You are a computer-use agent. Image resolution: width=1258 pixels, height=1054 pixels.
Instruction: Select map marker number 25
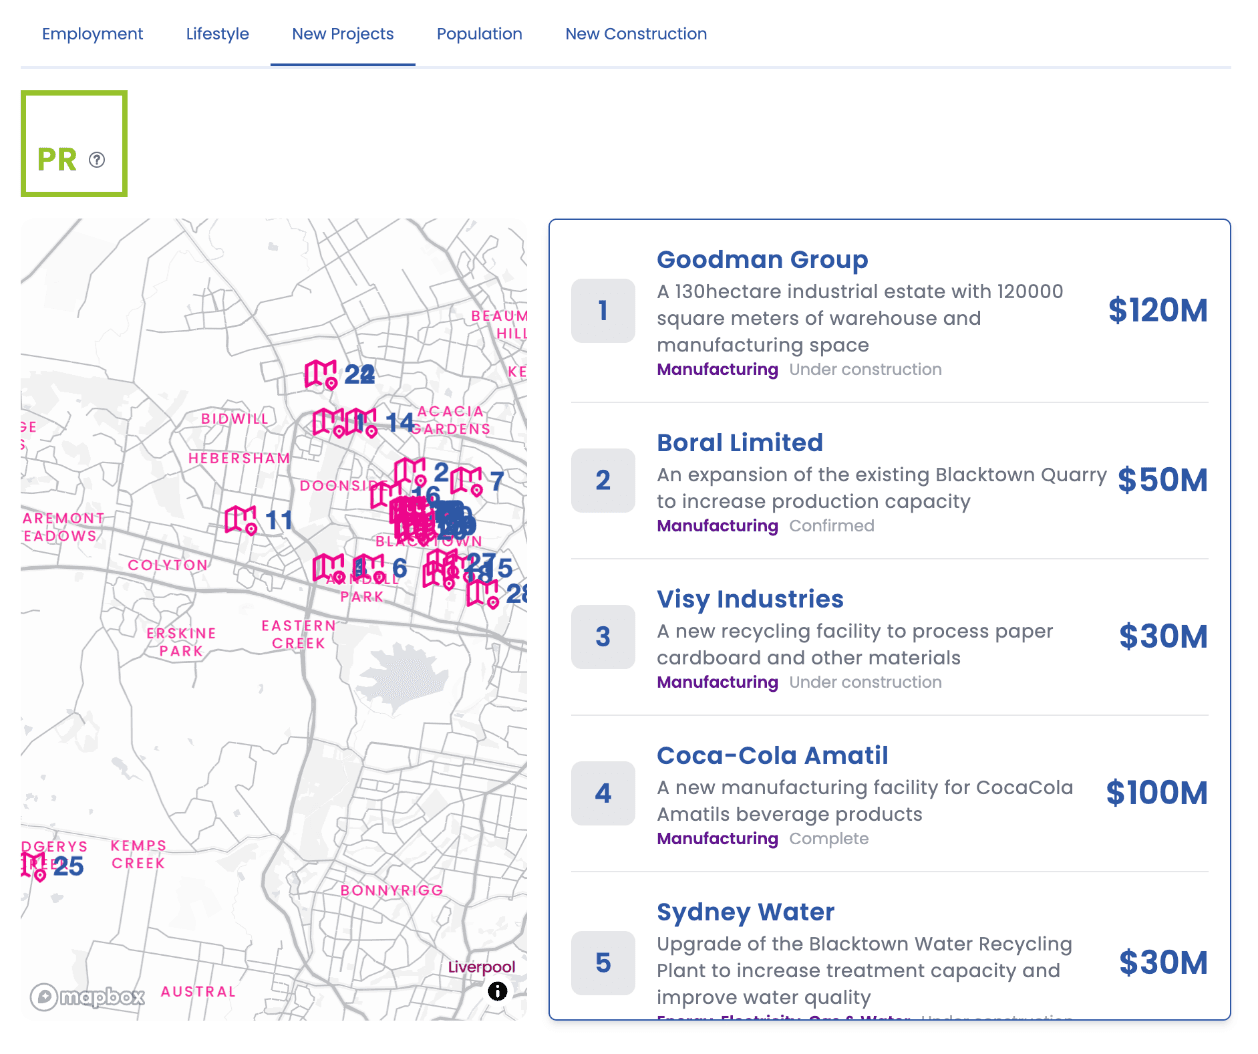pyautogui.click(x=33, y=866)
